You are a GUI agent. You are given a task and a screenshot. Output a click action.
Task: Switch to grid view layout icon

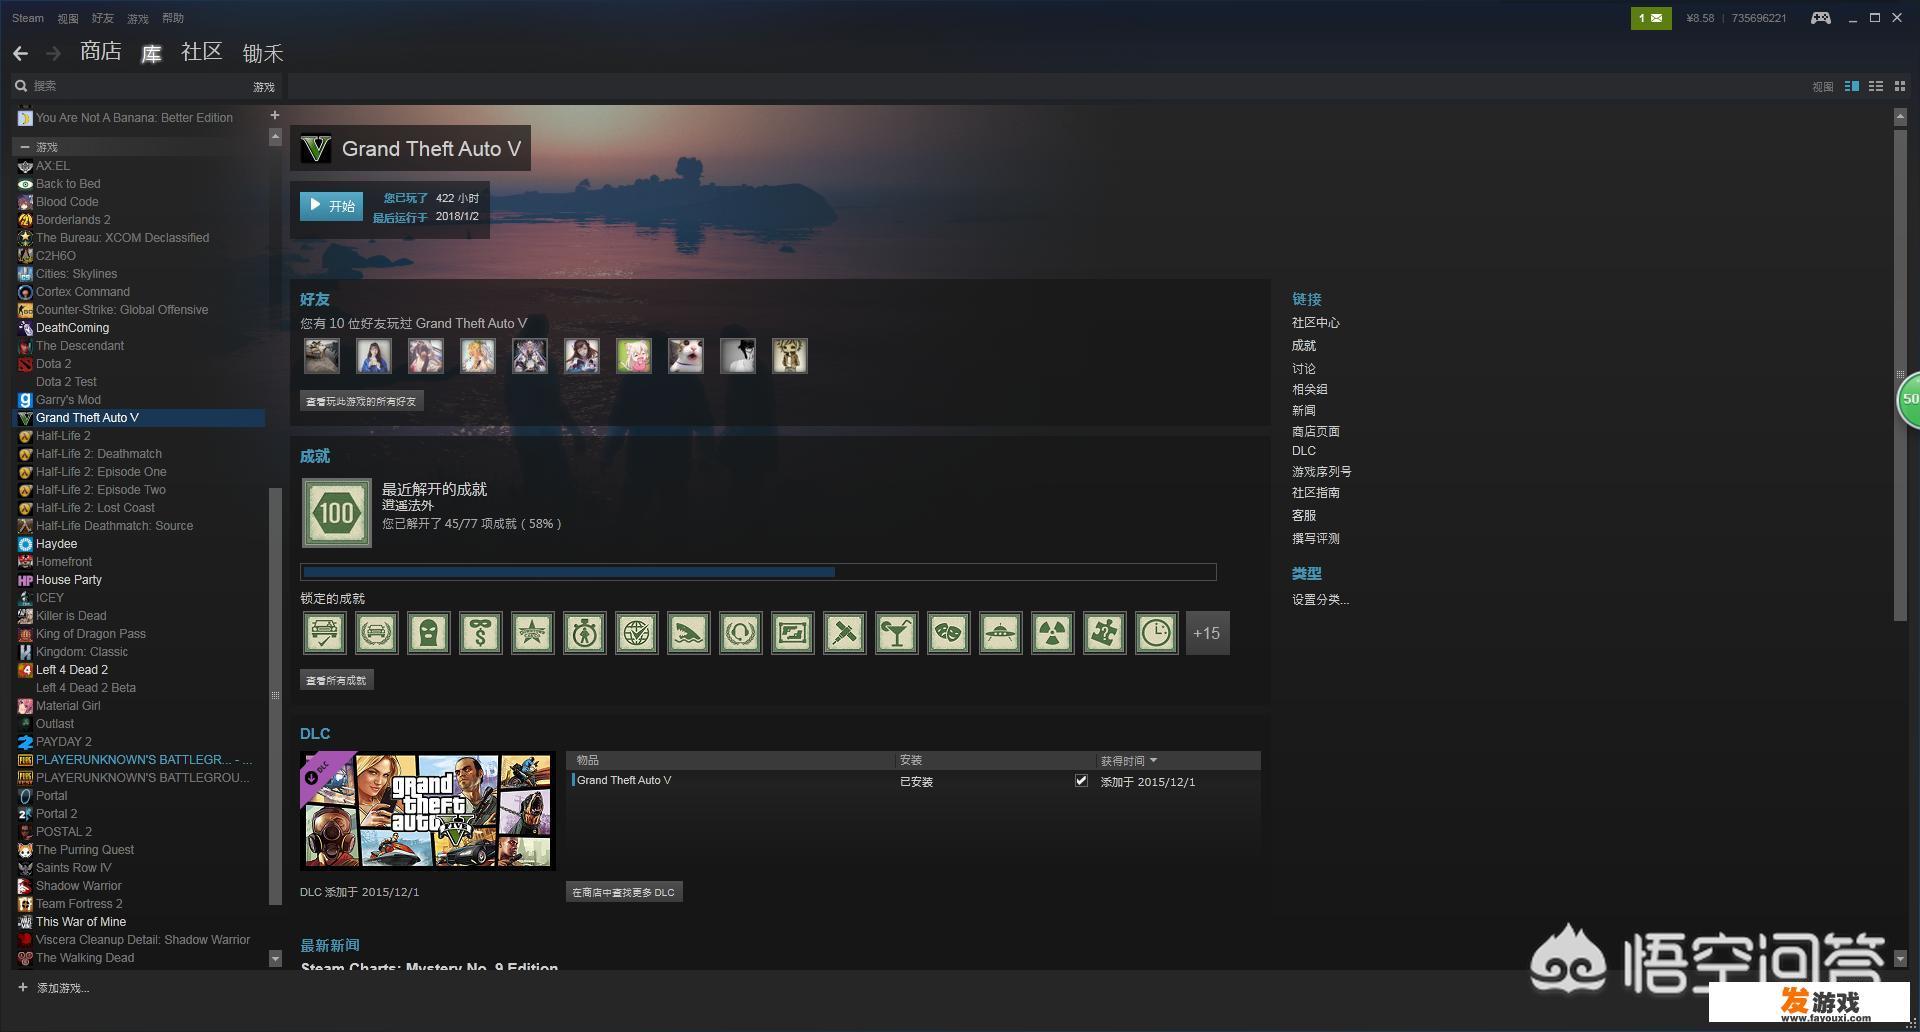coord(1900,87)
